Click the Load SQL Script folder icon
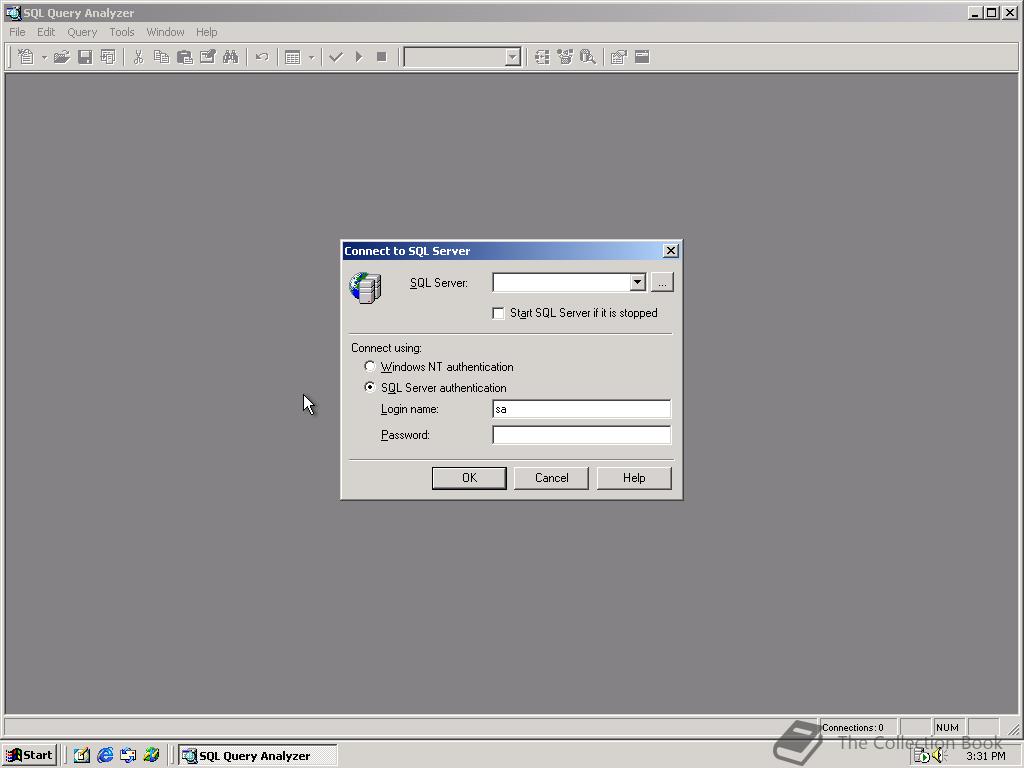Image resolution: width=1024 pixels, height=768 pixels. [61, 57]
